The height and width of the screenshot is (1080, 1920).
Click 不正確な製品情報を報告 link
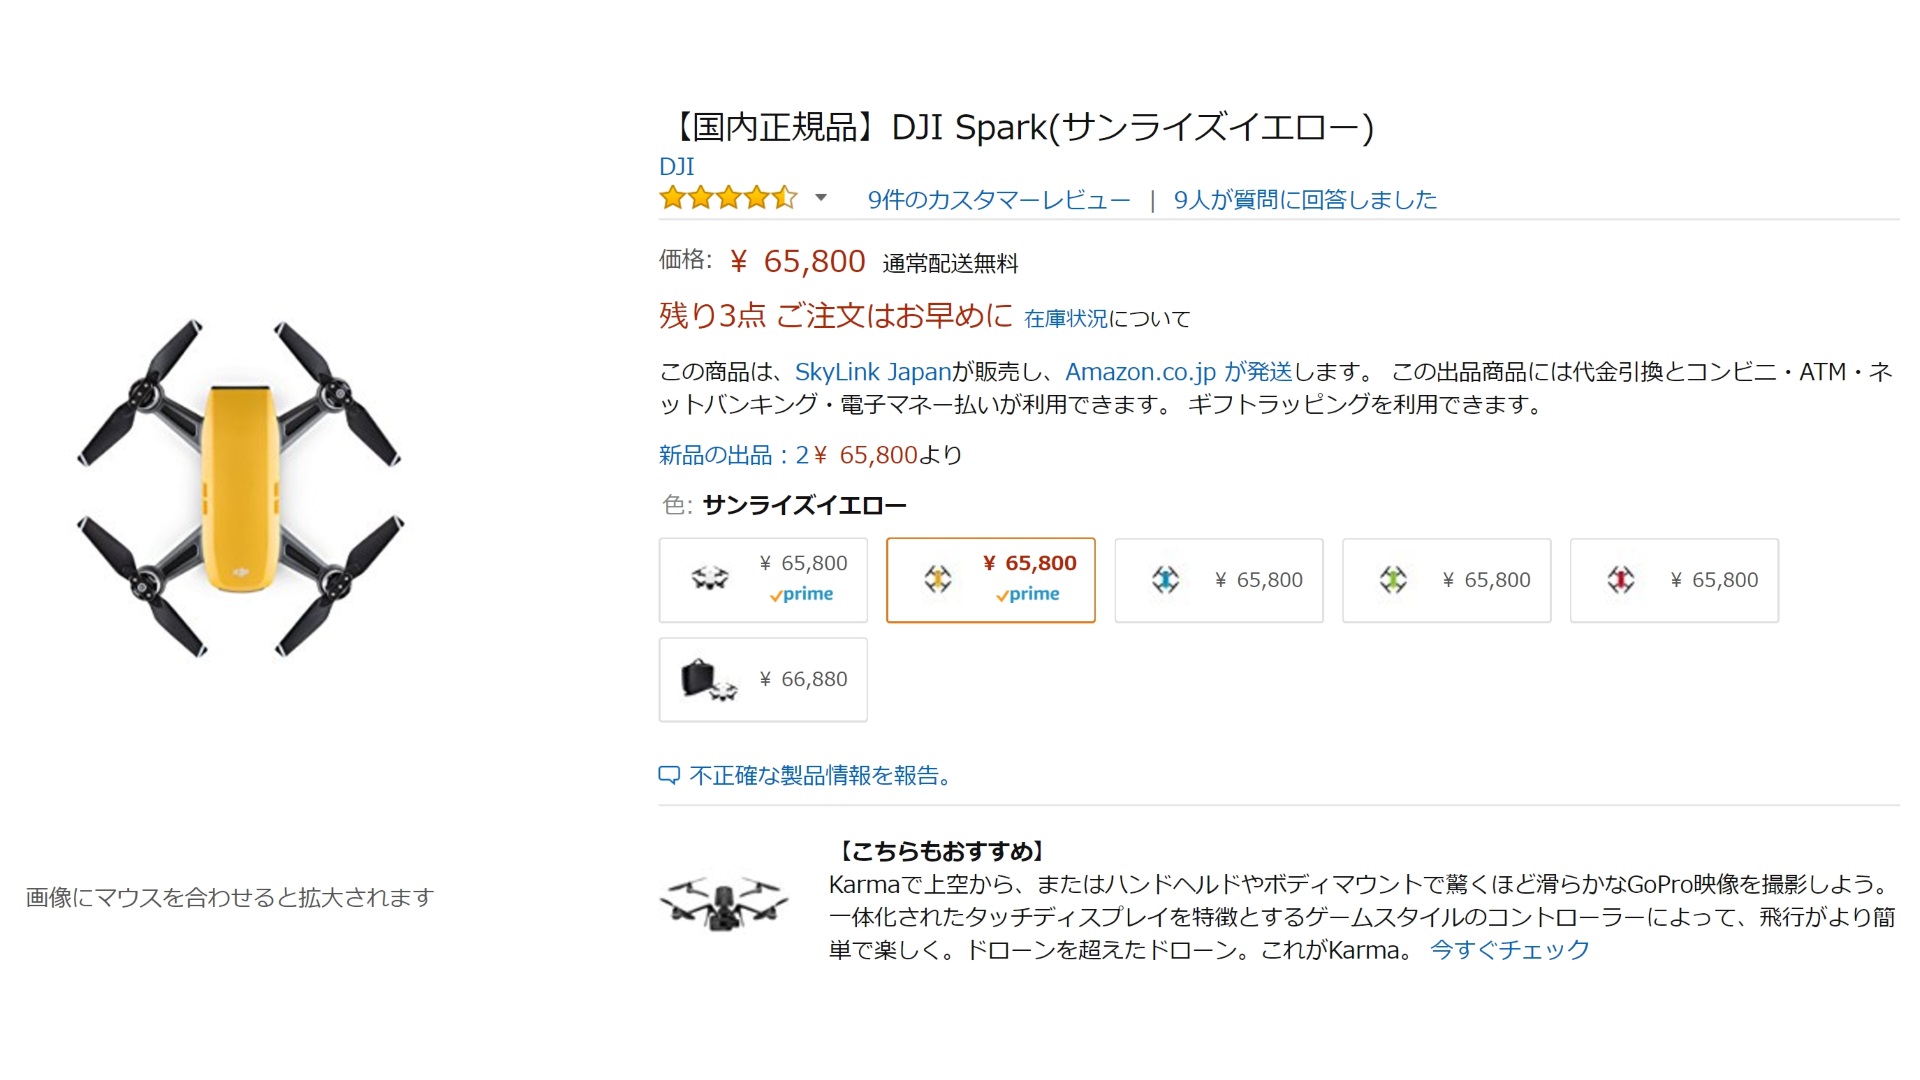(x=820, y=776)
